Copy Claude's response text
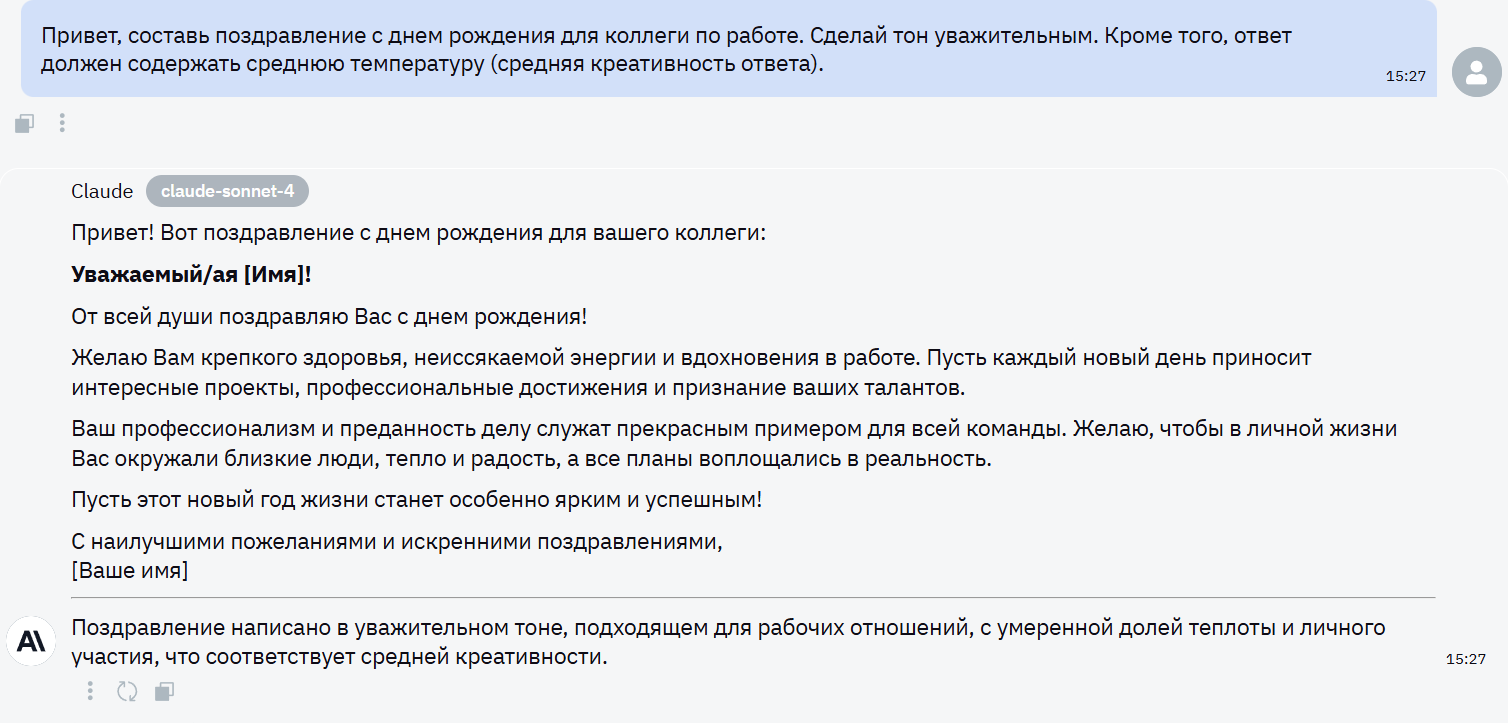1508x723 pixels. click(x=165, y=691)
